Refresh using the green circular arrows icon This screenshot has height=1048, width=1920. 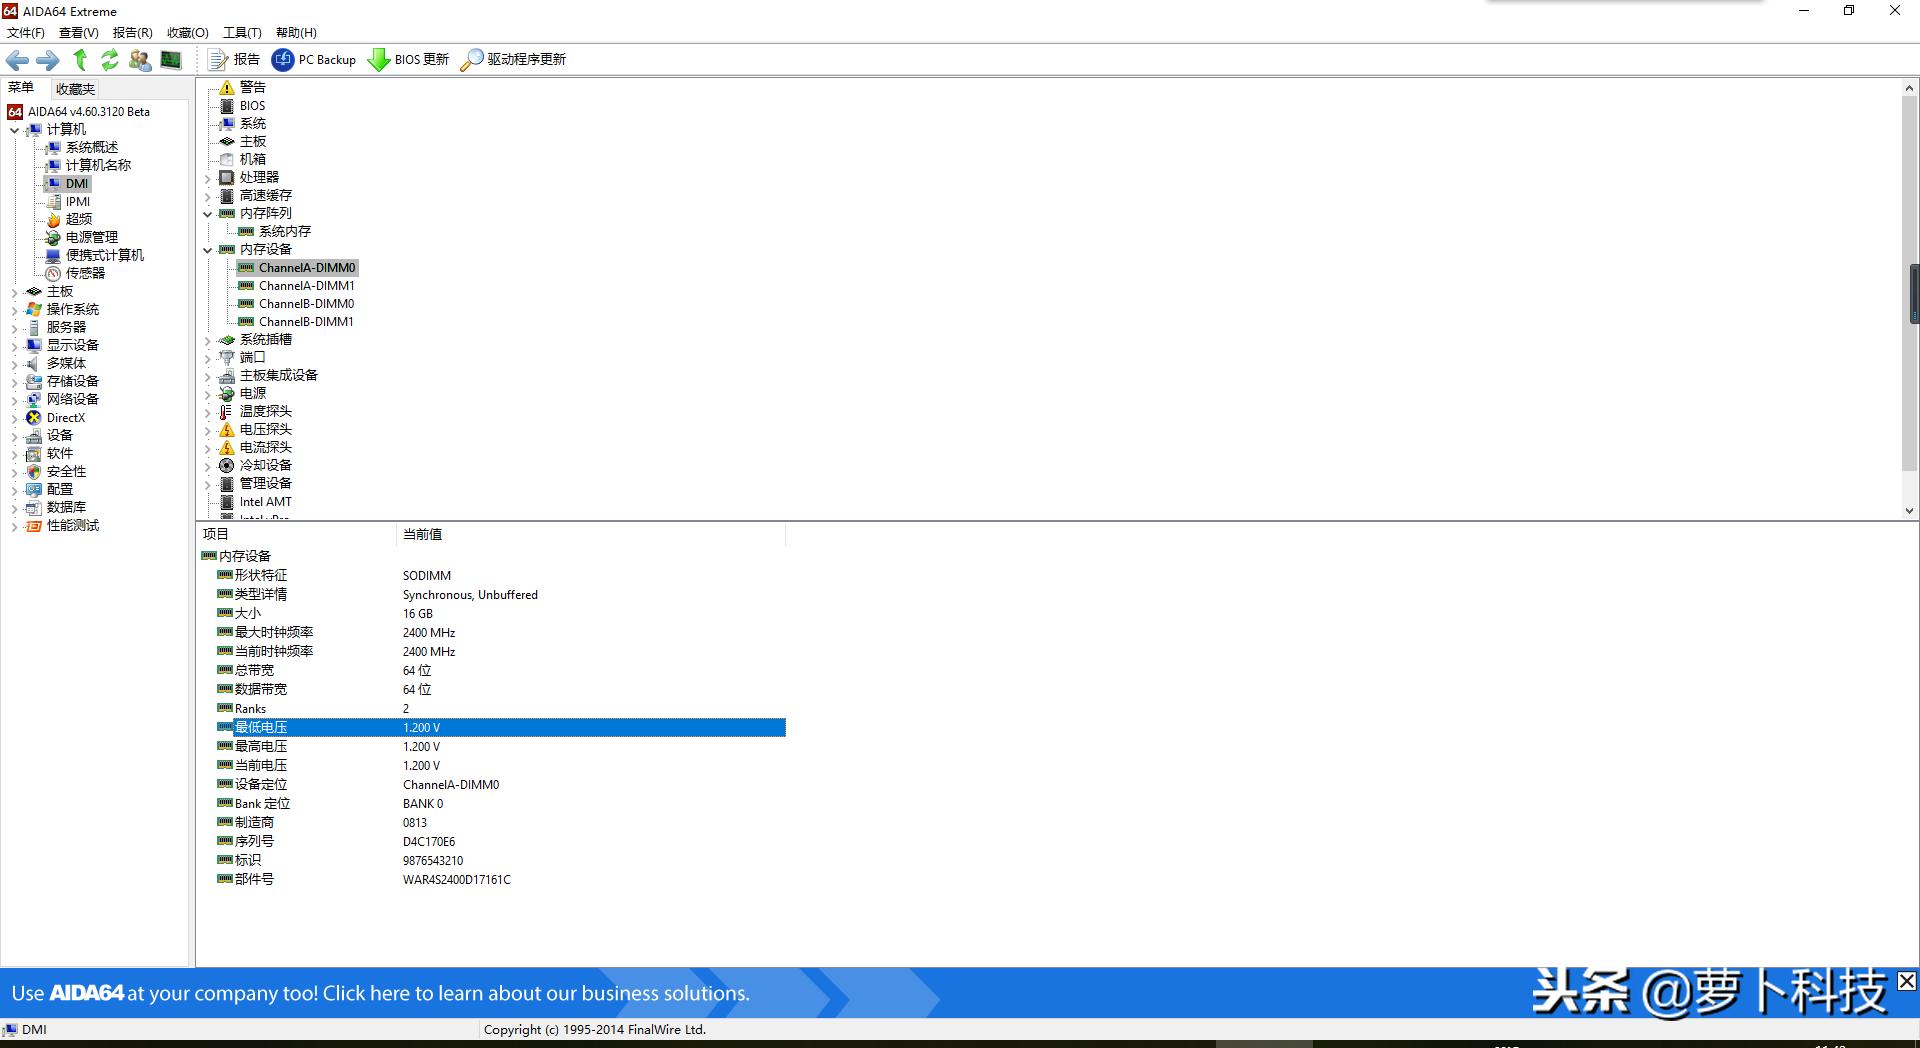point(110,60)
